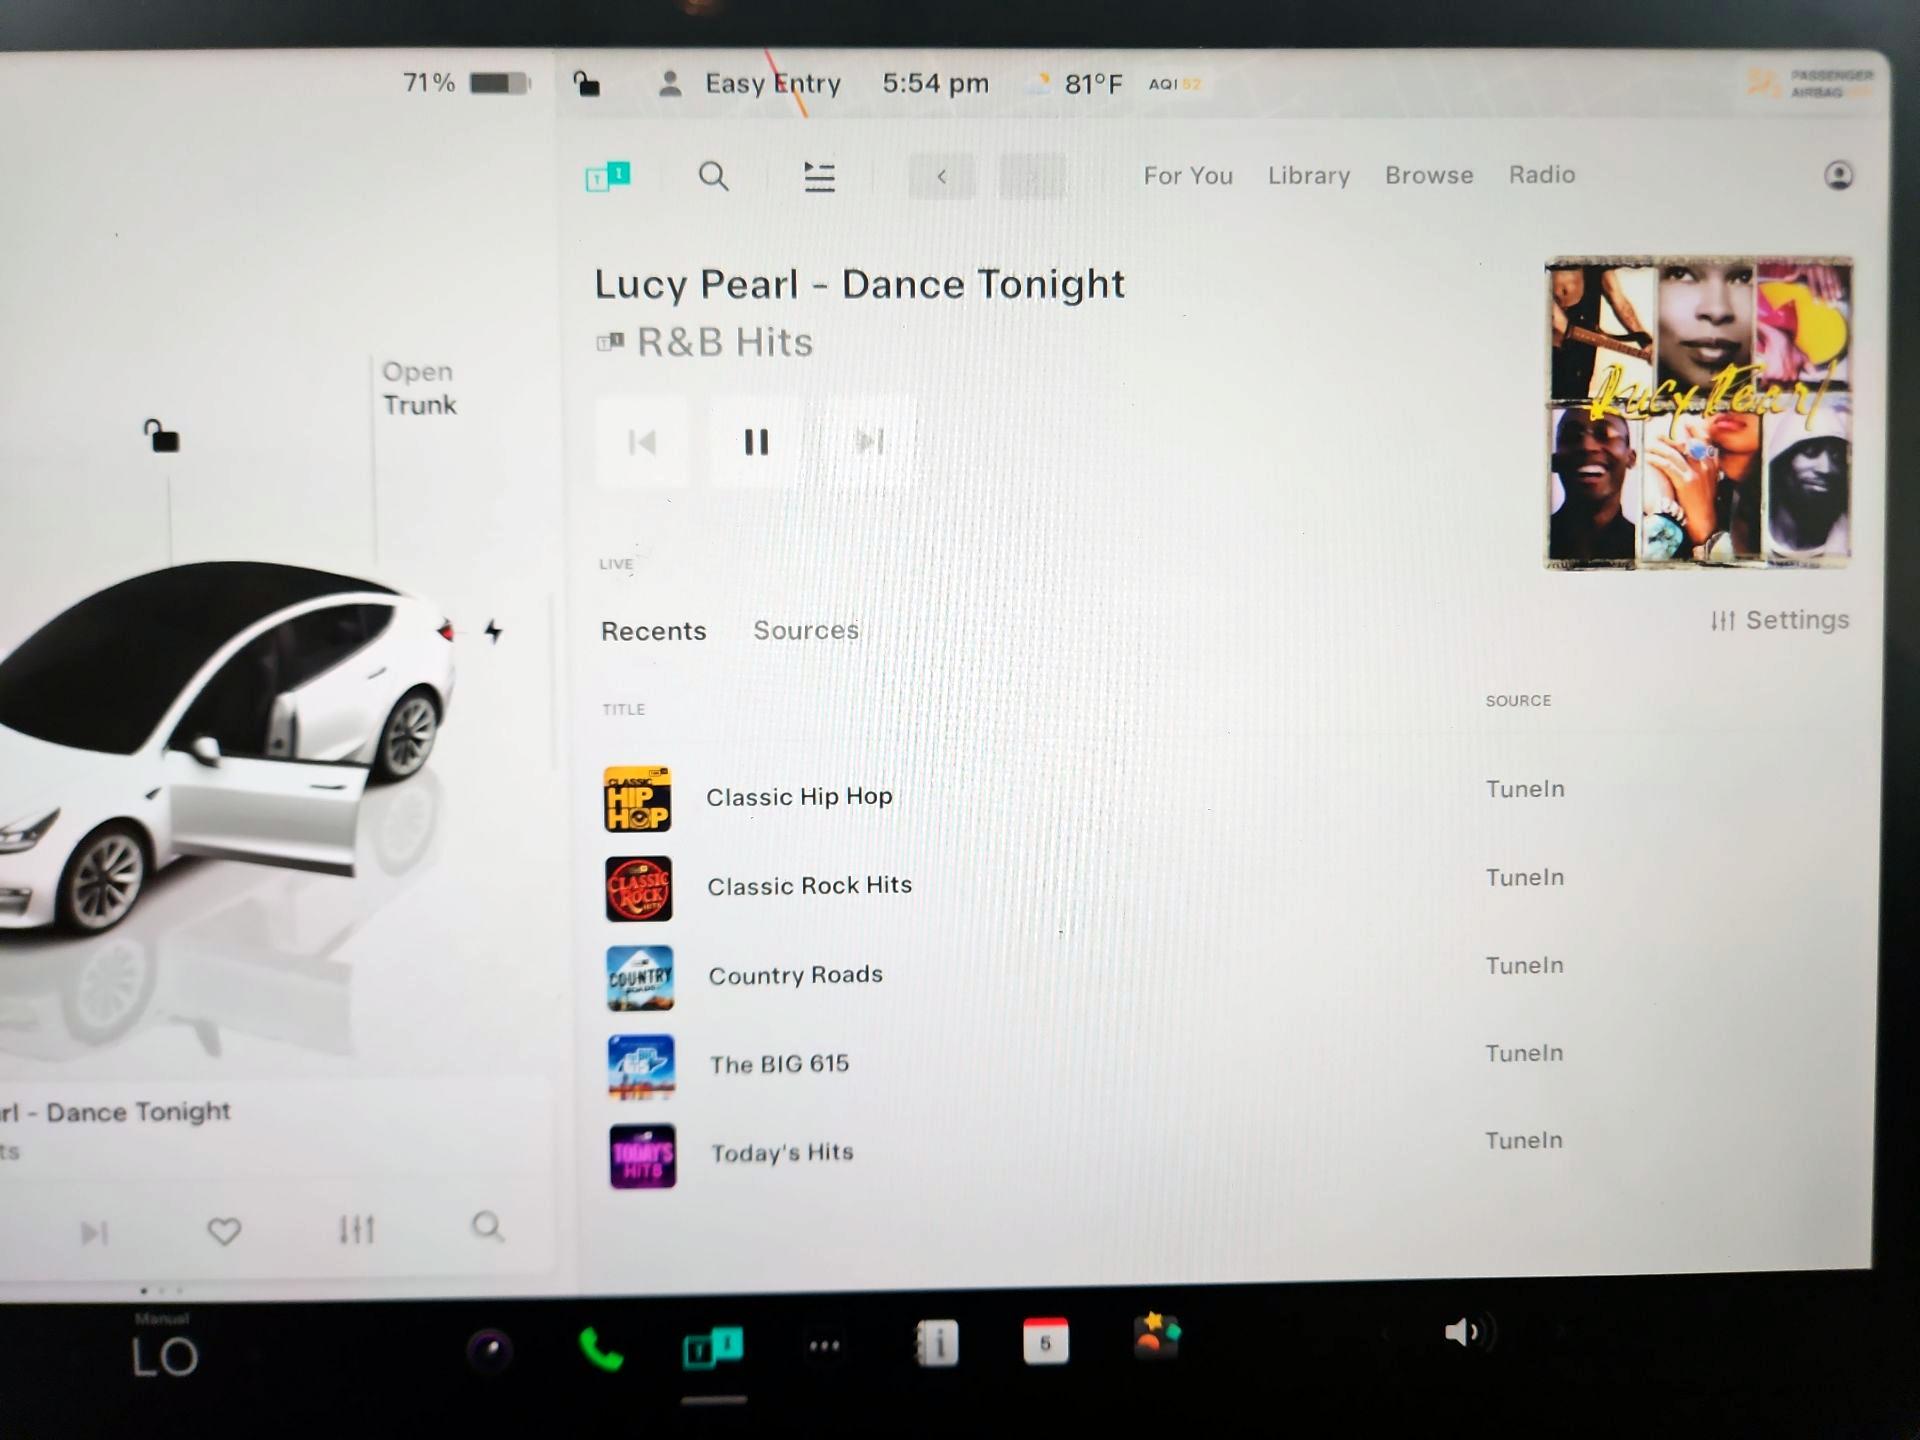This screenshot has height=1440, width=1920.
Task: Open the dashcam camera app in dock
Action: [x=490, y=1351]
